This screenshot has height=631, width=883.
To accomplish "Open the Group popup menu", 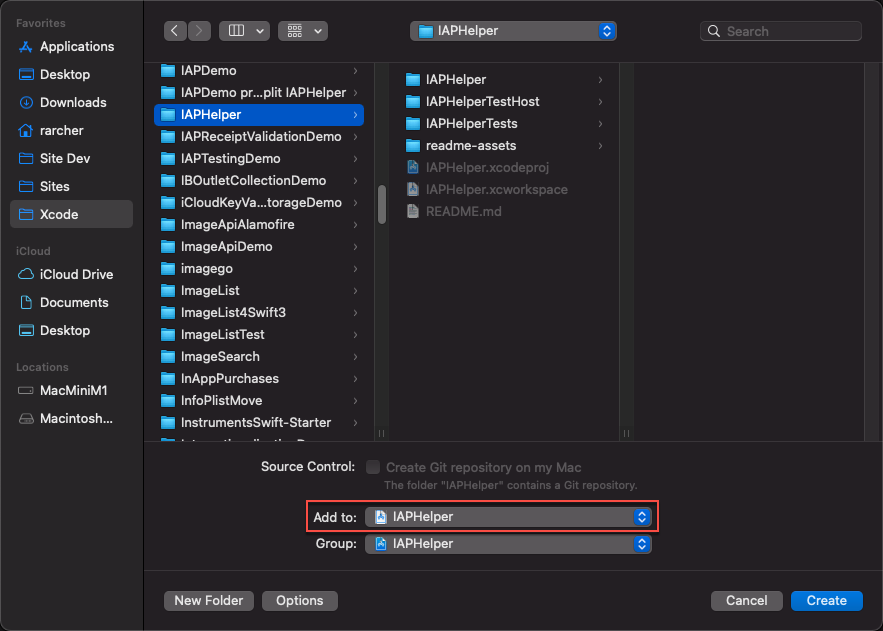I will 508,544.
